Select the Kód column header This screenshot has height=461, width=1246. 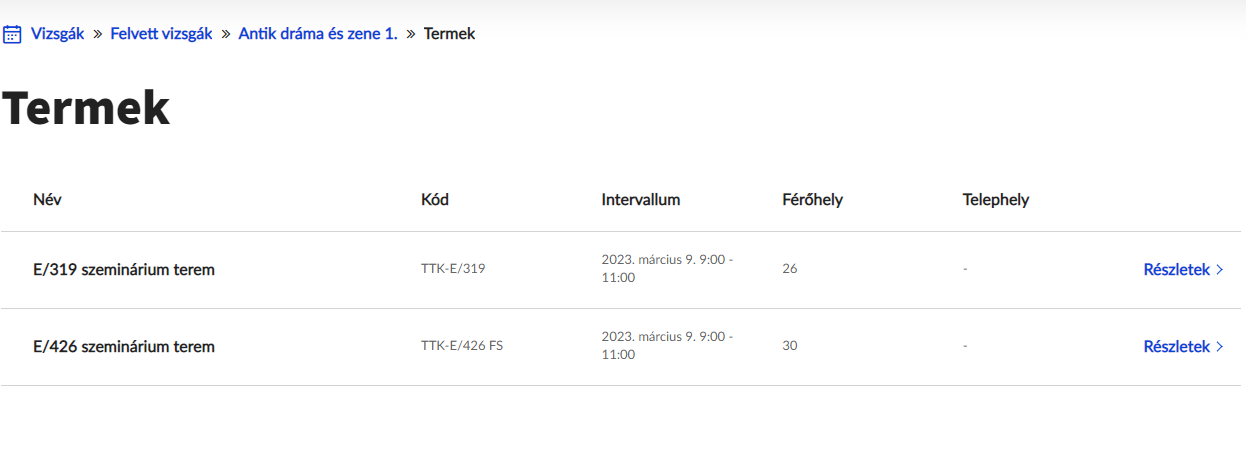[x=435, y=199]
